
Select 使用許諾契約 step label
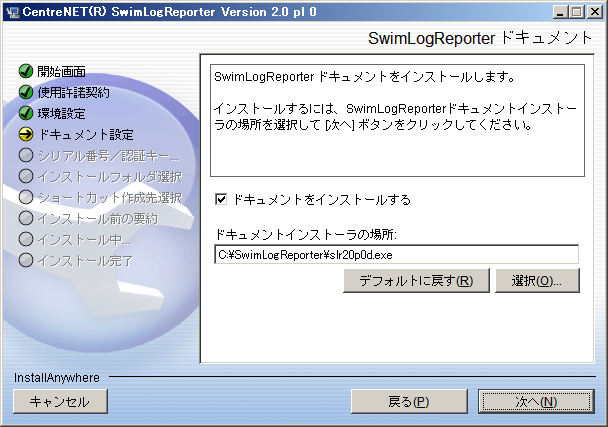(73, 93)
